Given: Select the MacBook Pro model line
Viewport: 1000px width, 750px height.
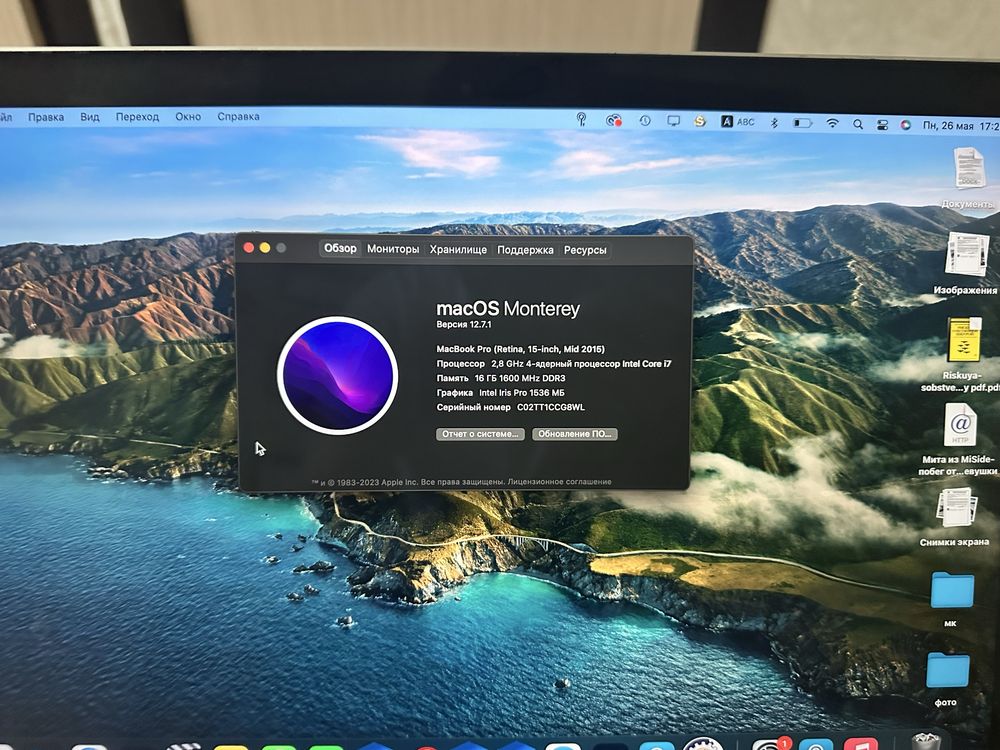Looking at the screenshot, I should tap(520, 349).
